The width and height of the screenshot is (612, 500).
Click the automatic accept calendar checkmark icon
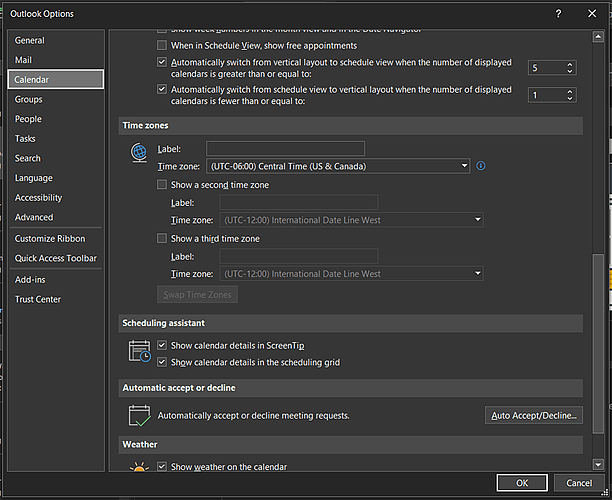[x=139, y=415]
